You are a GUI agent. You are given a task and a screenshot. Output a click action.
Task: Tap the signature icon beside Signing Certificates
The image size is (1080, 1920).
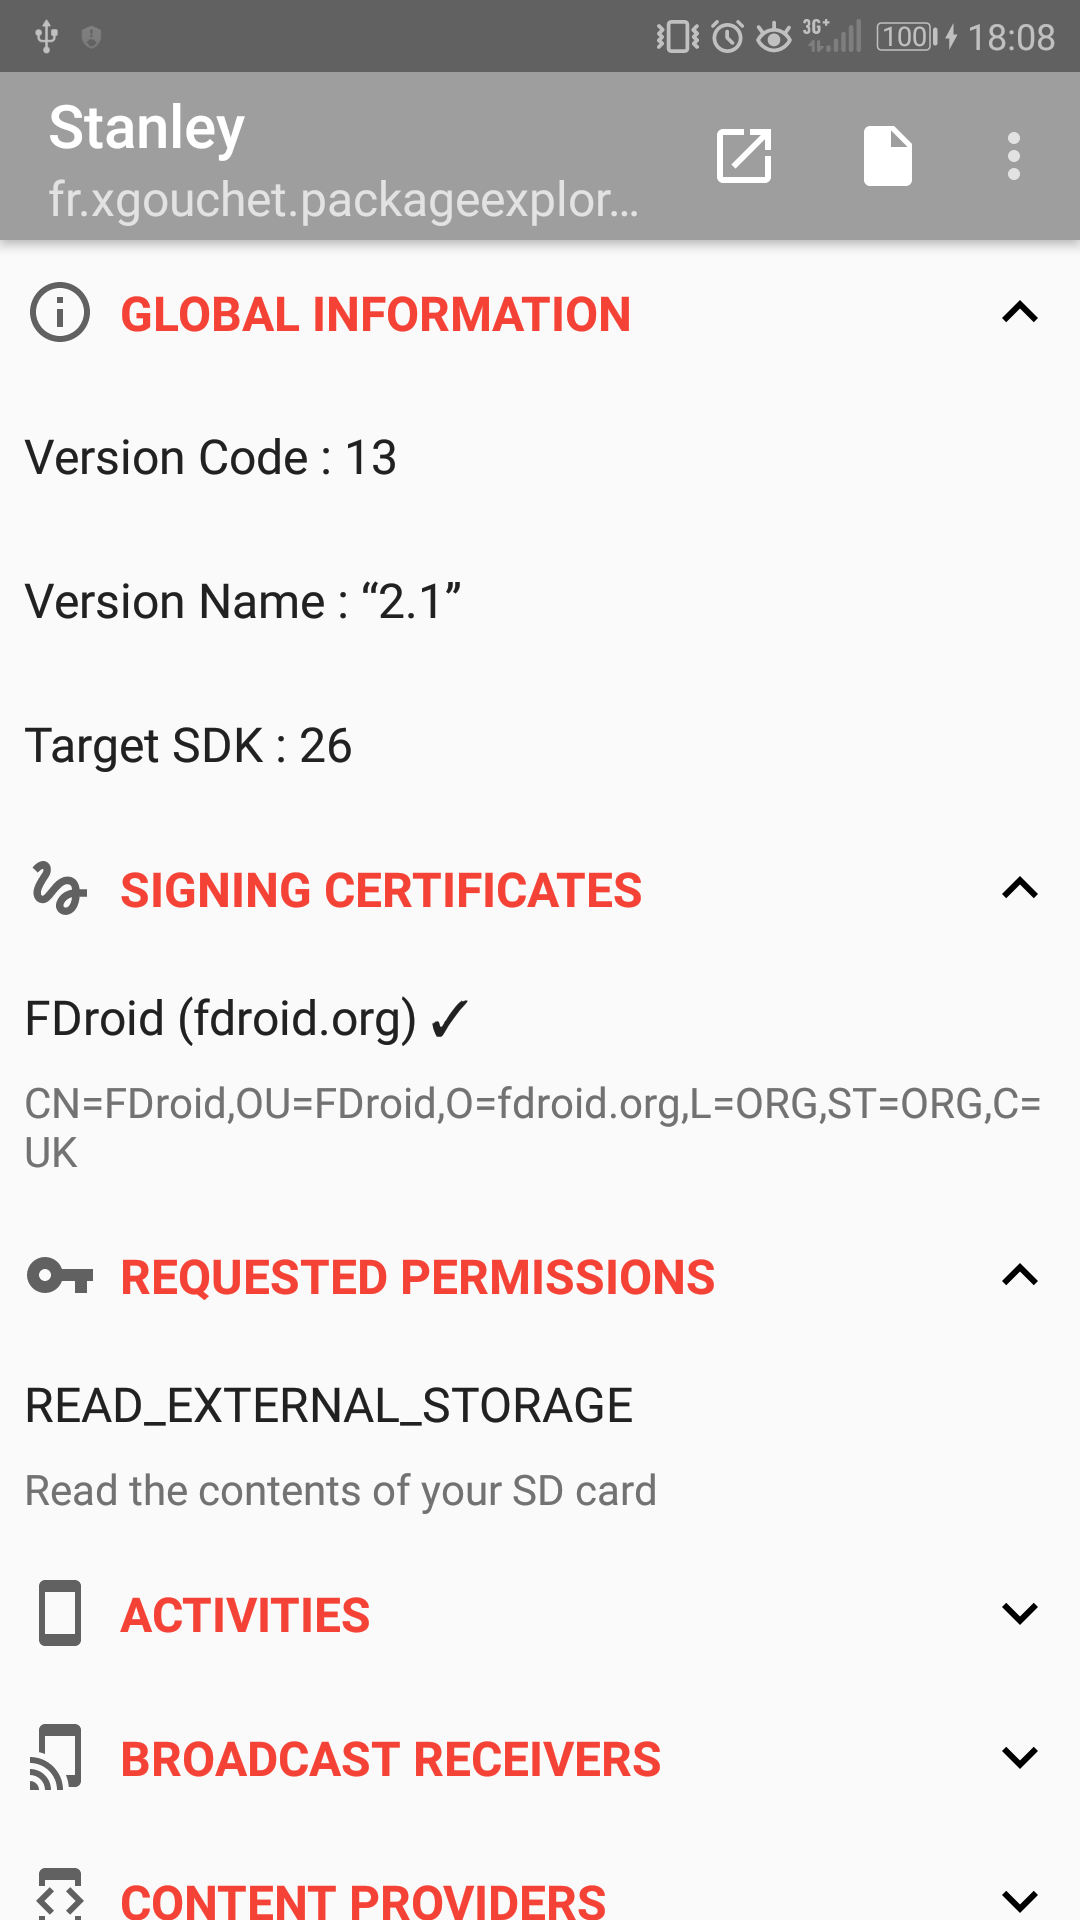[60, 889]
